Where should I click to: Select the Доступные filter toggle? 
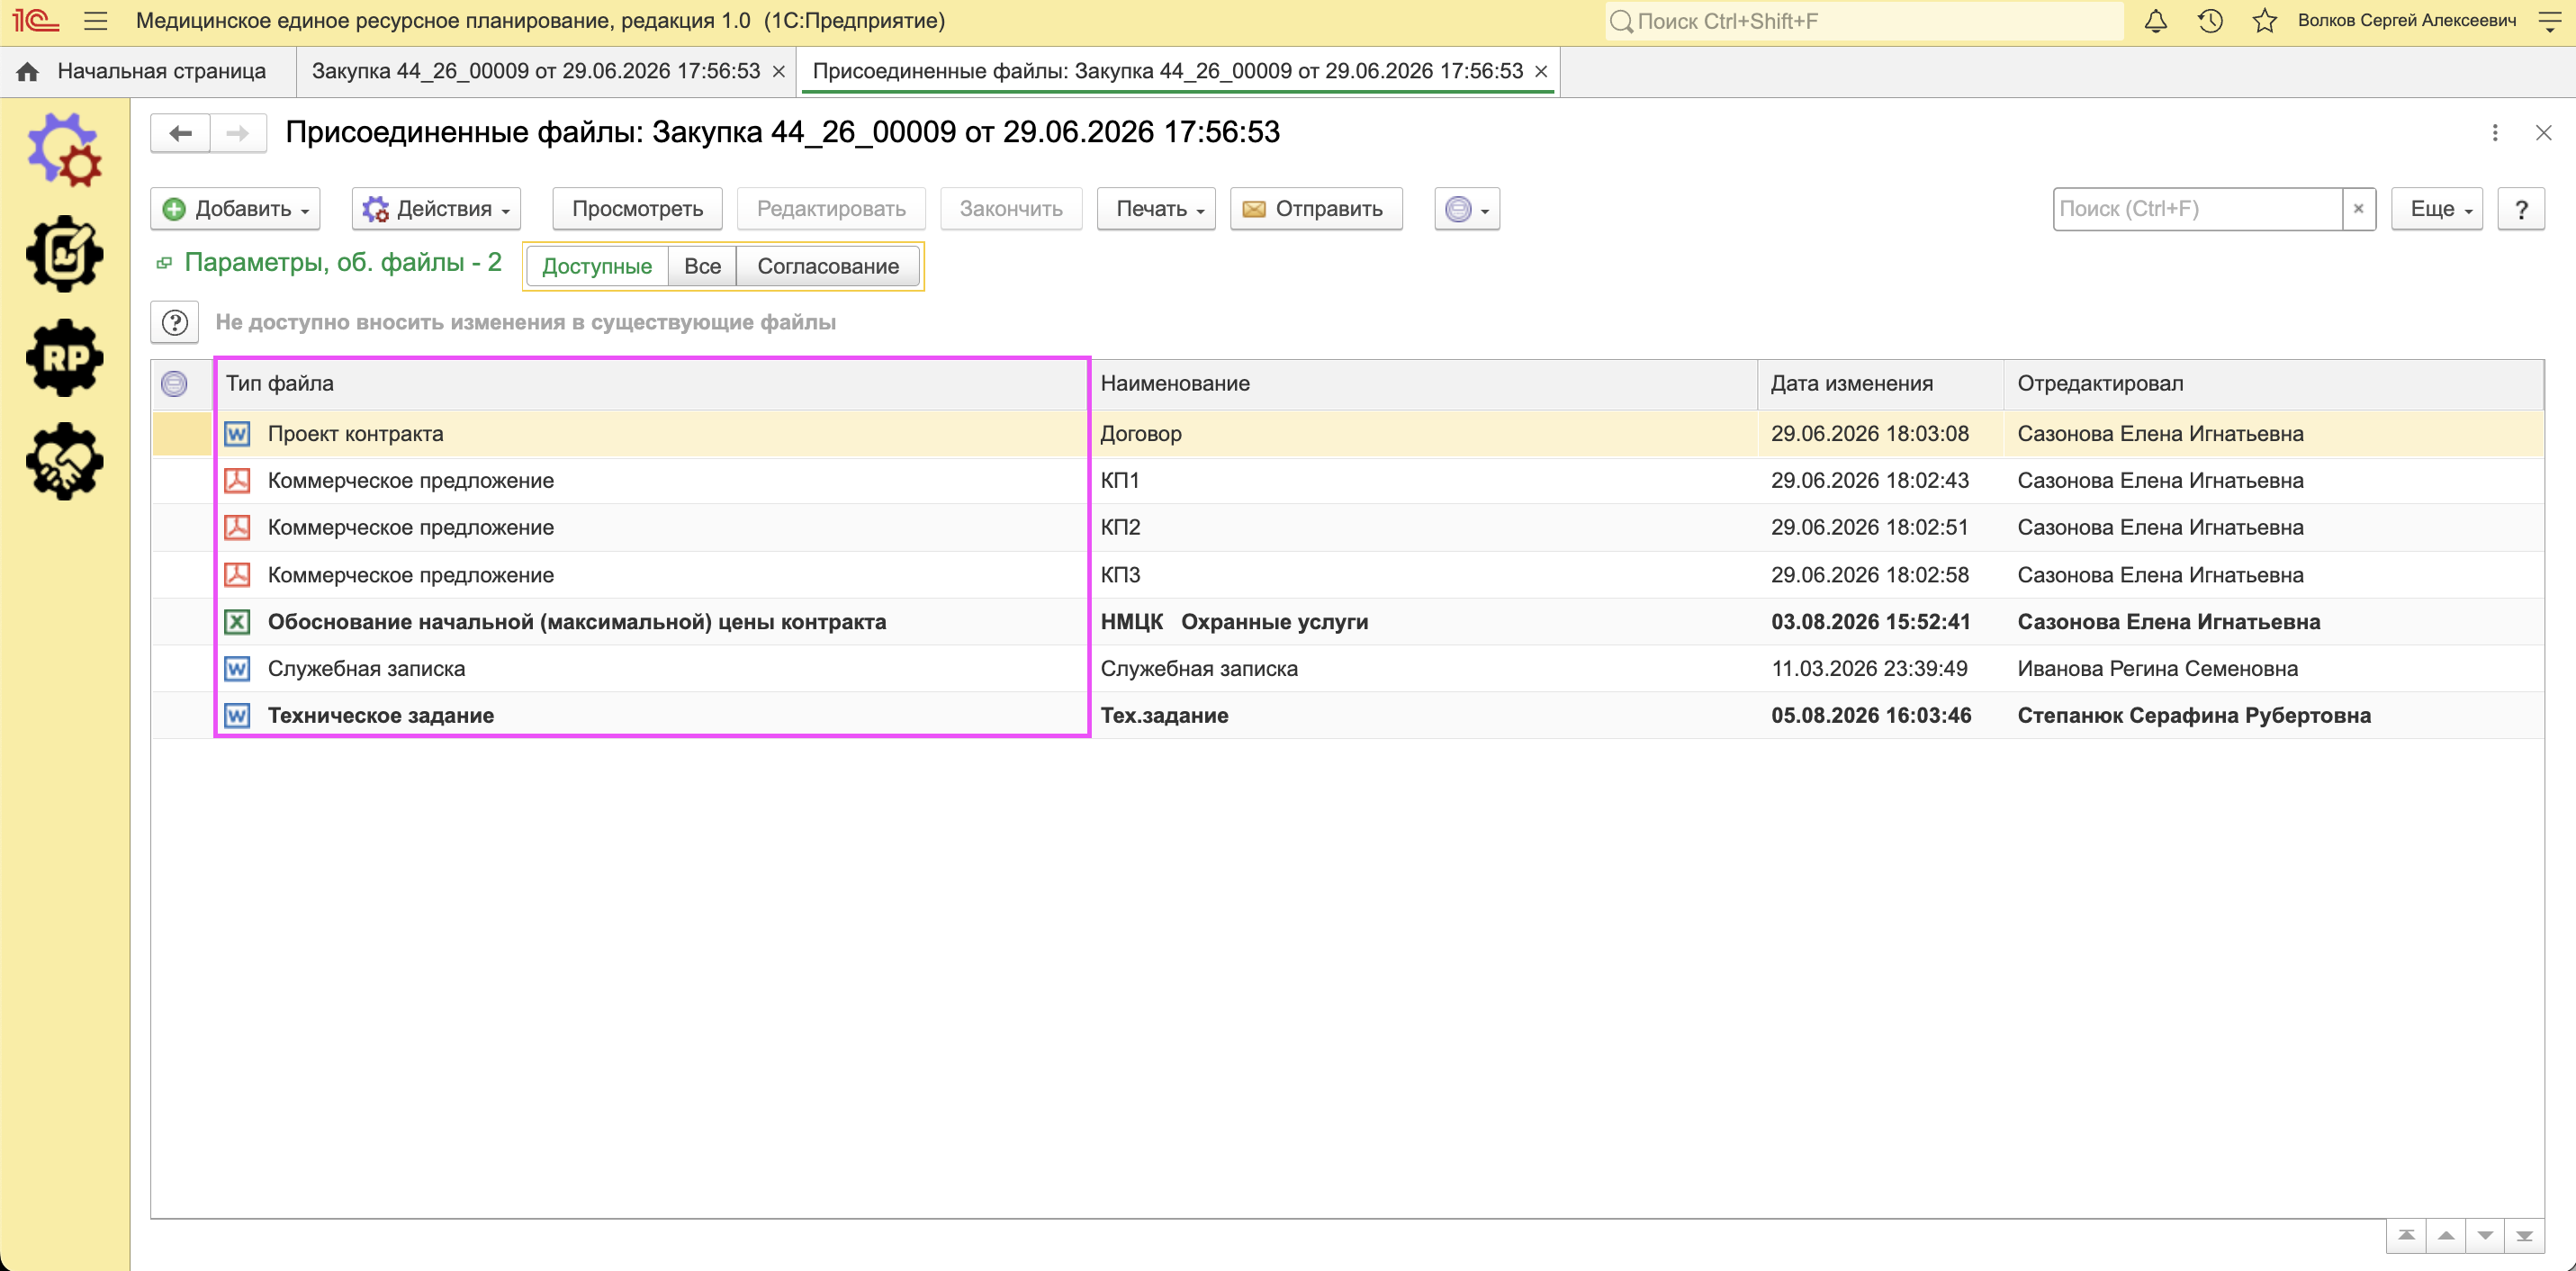pyautogui.click(x=597, y=266)
